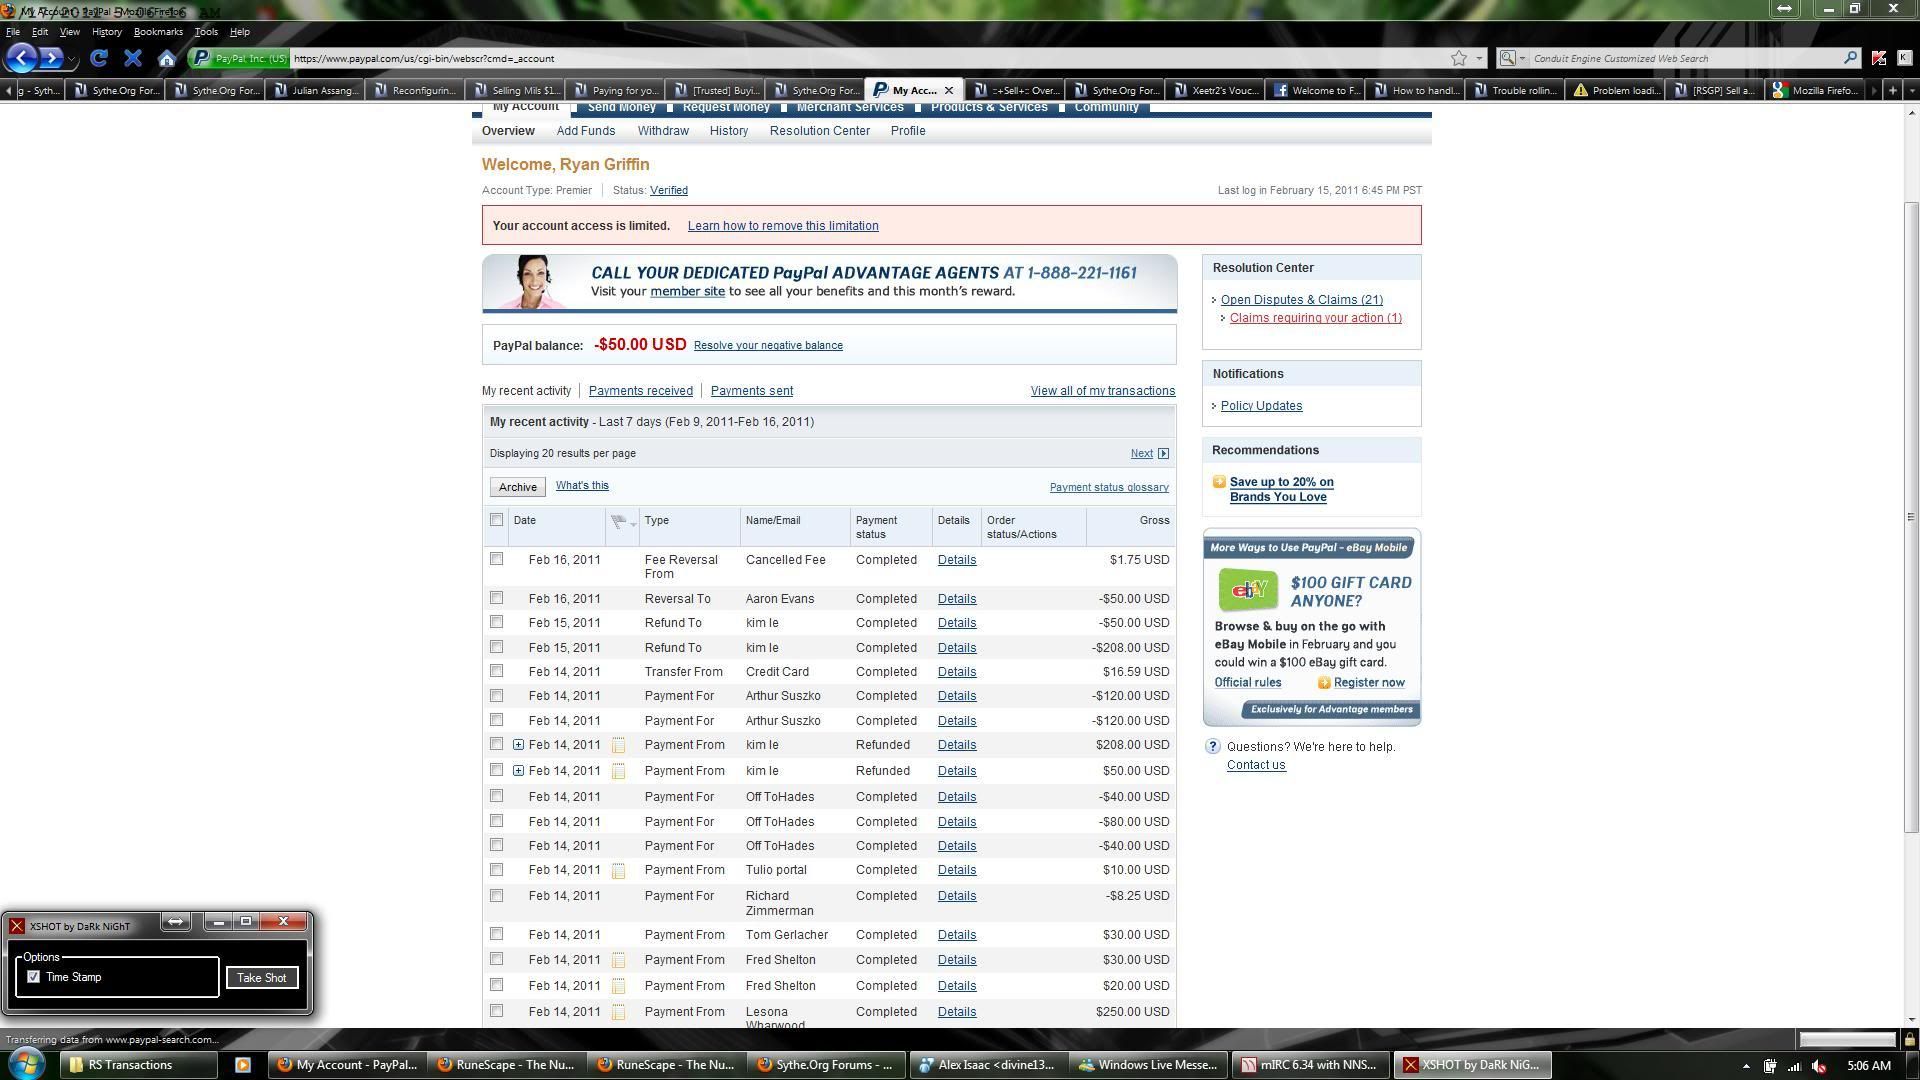Click the Take Shot button
1920x1080 pixels.
pyautogui.click(x=262, y=978)
